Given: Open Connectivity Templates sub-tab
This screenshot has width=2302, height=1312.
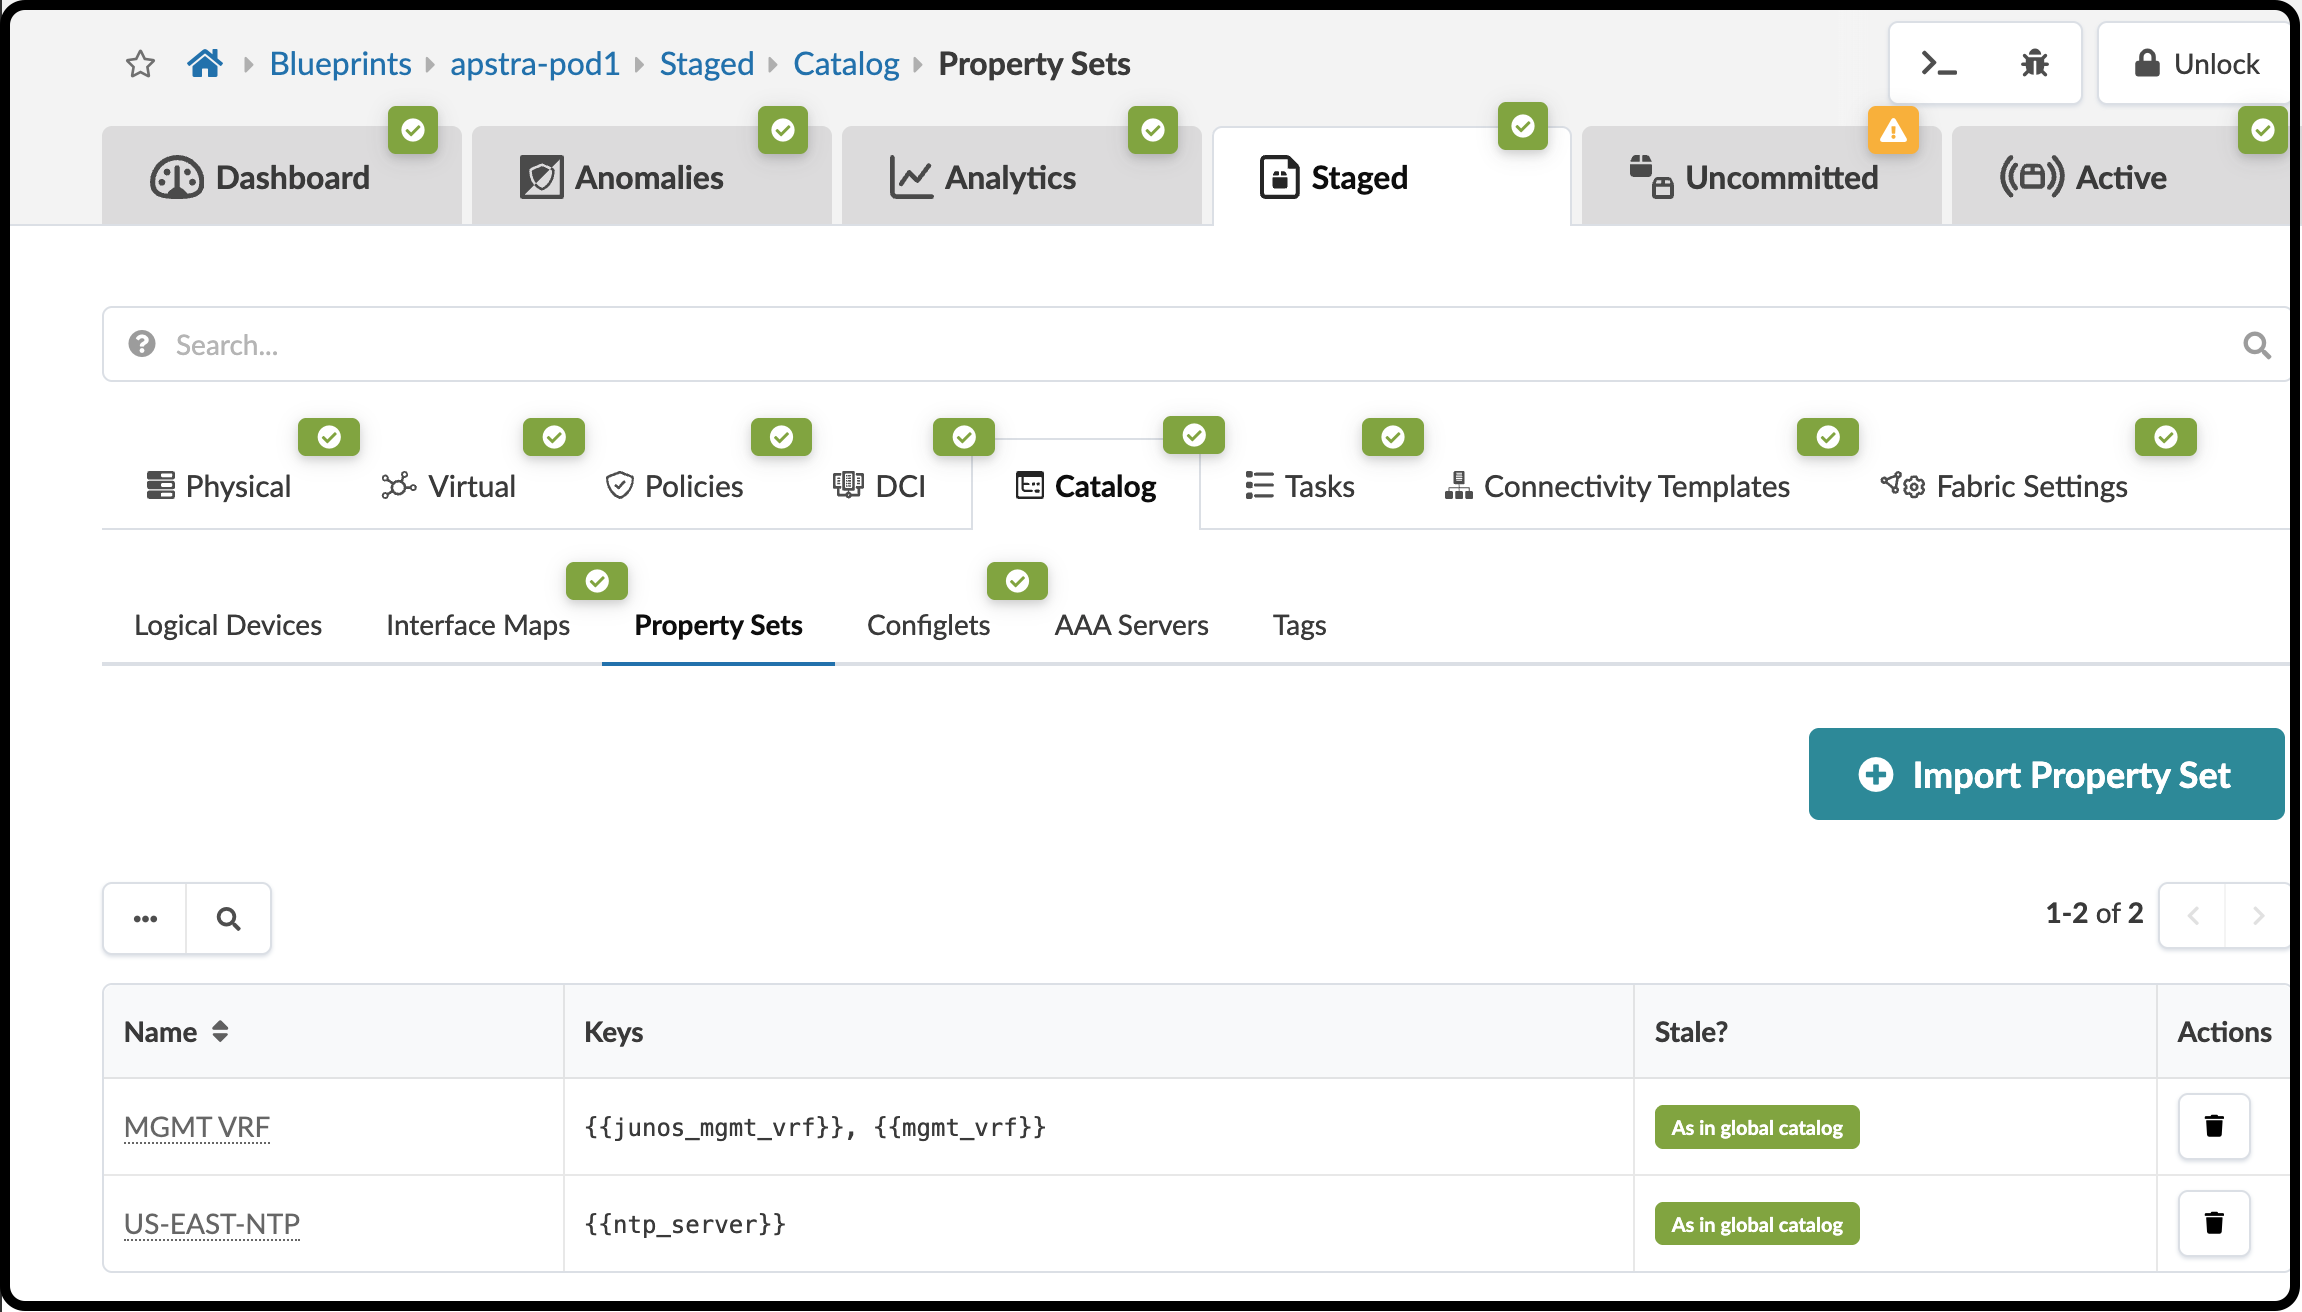Looking at the screenshot, I should tap(1617, 486).
